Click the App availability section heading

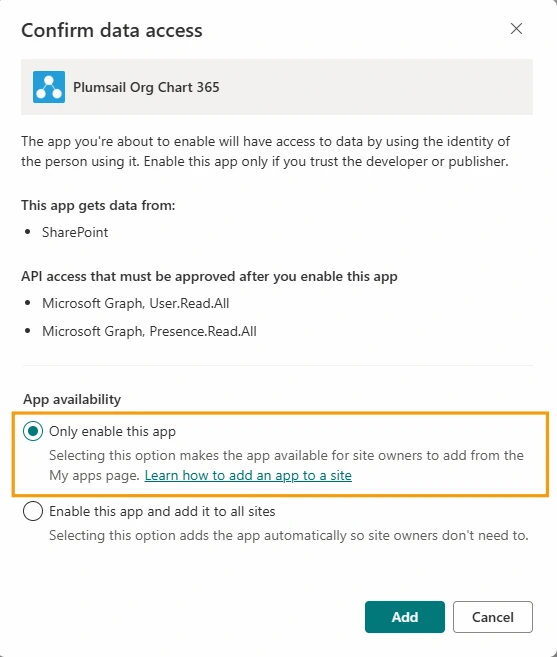(72, 399)
